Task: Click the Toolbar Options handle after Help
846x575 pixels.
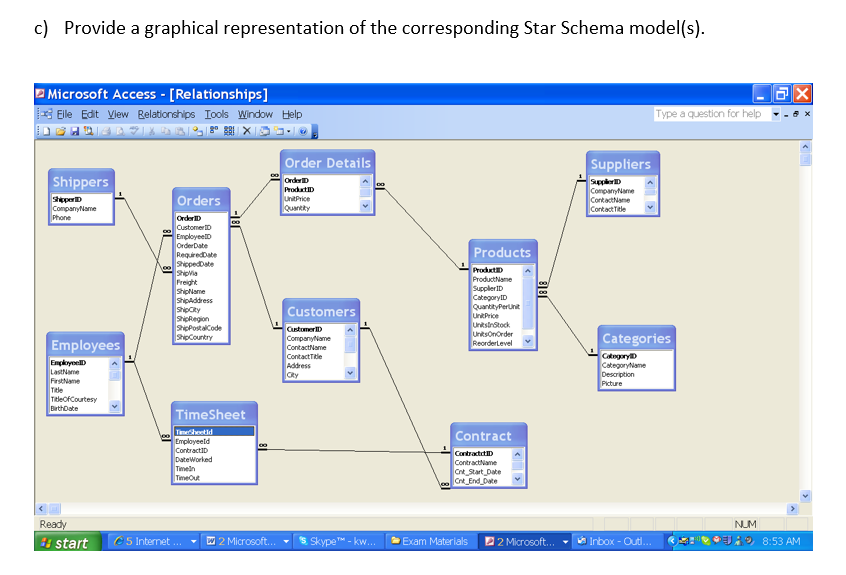Action: click(x=315, y=132)
